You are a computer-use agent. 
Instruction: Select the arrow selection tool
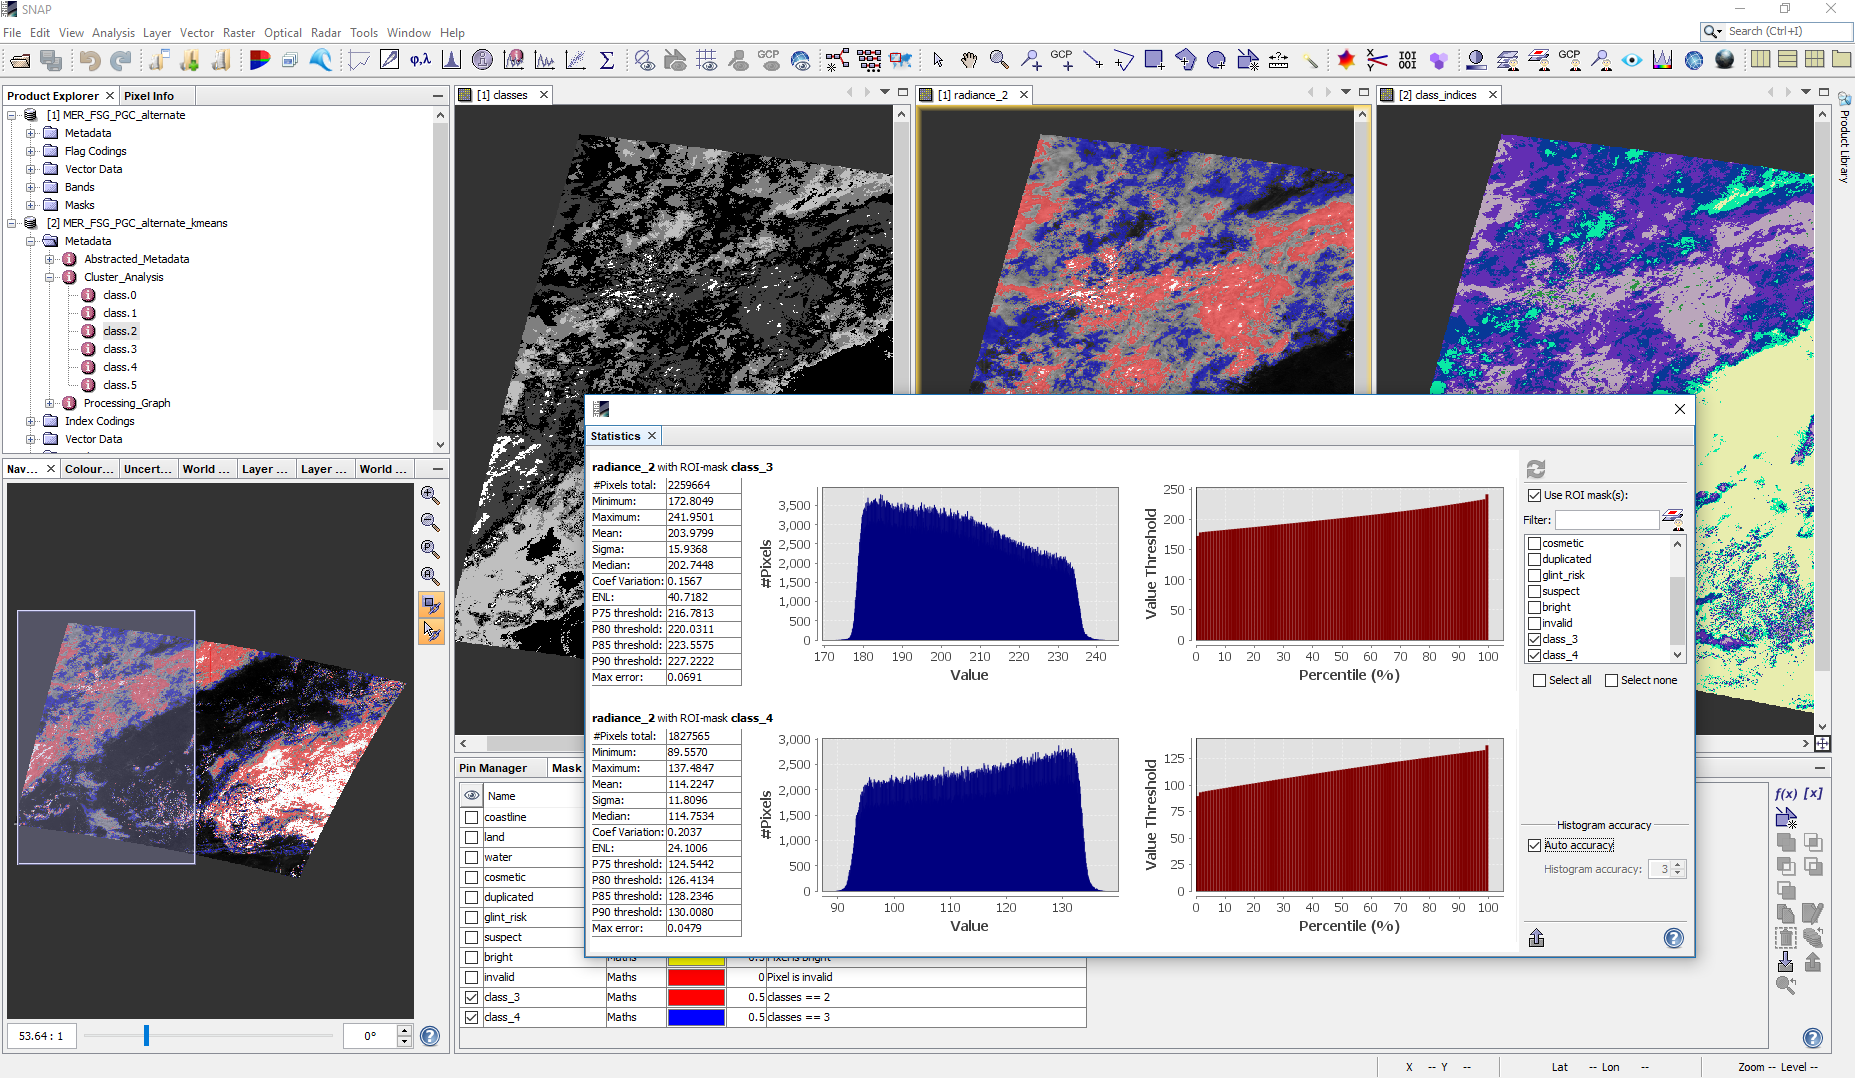937,61
